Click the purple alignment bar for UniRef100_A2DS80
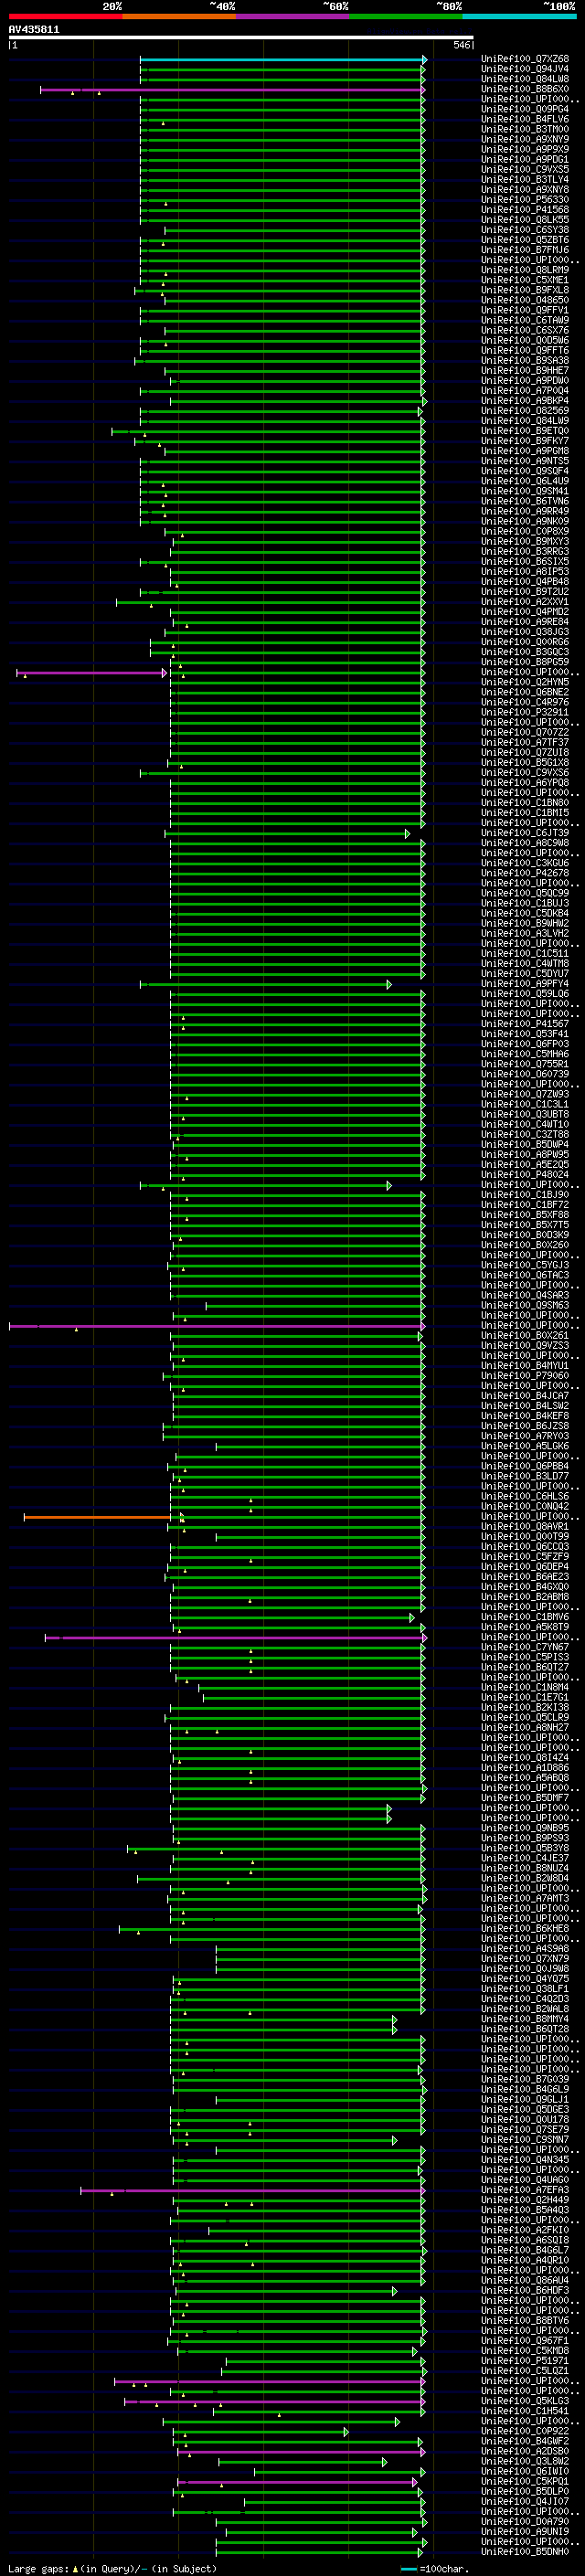The height and width of the screenshot is (2576, 585). click(302, 2451)
